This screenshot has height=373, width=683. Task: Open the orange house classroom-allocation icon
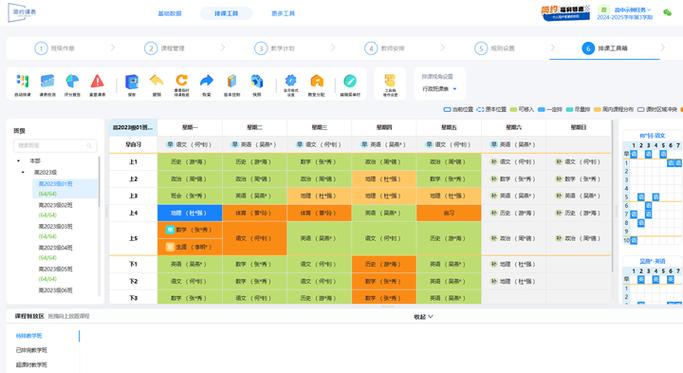coord(317,81)
